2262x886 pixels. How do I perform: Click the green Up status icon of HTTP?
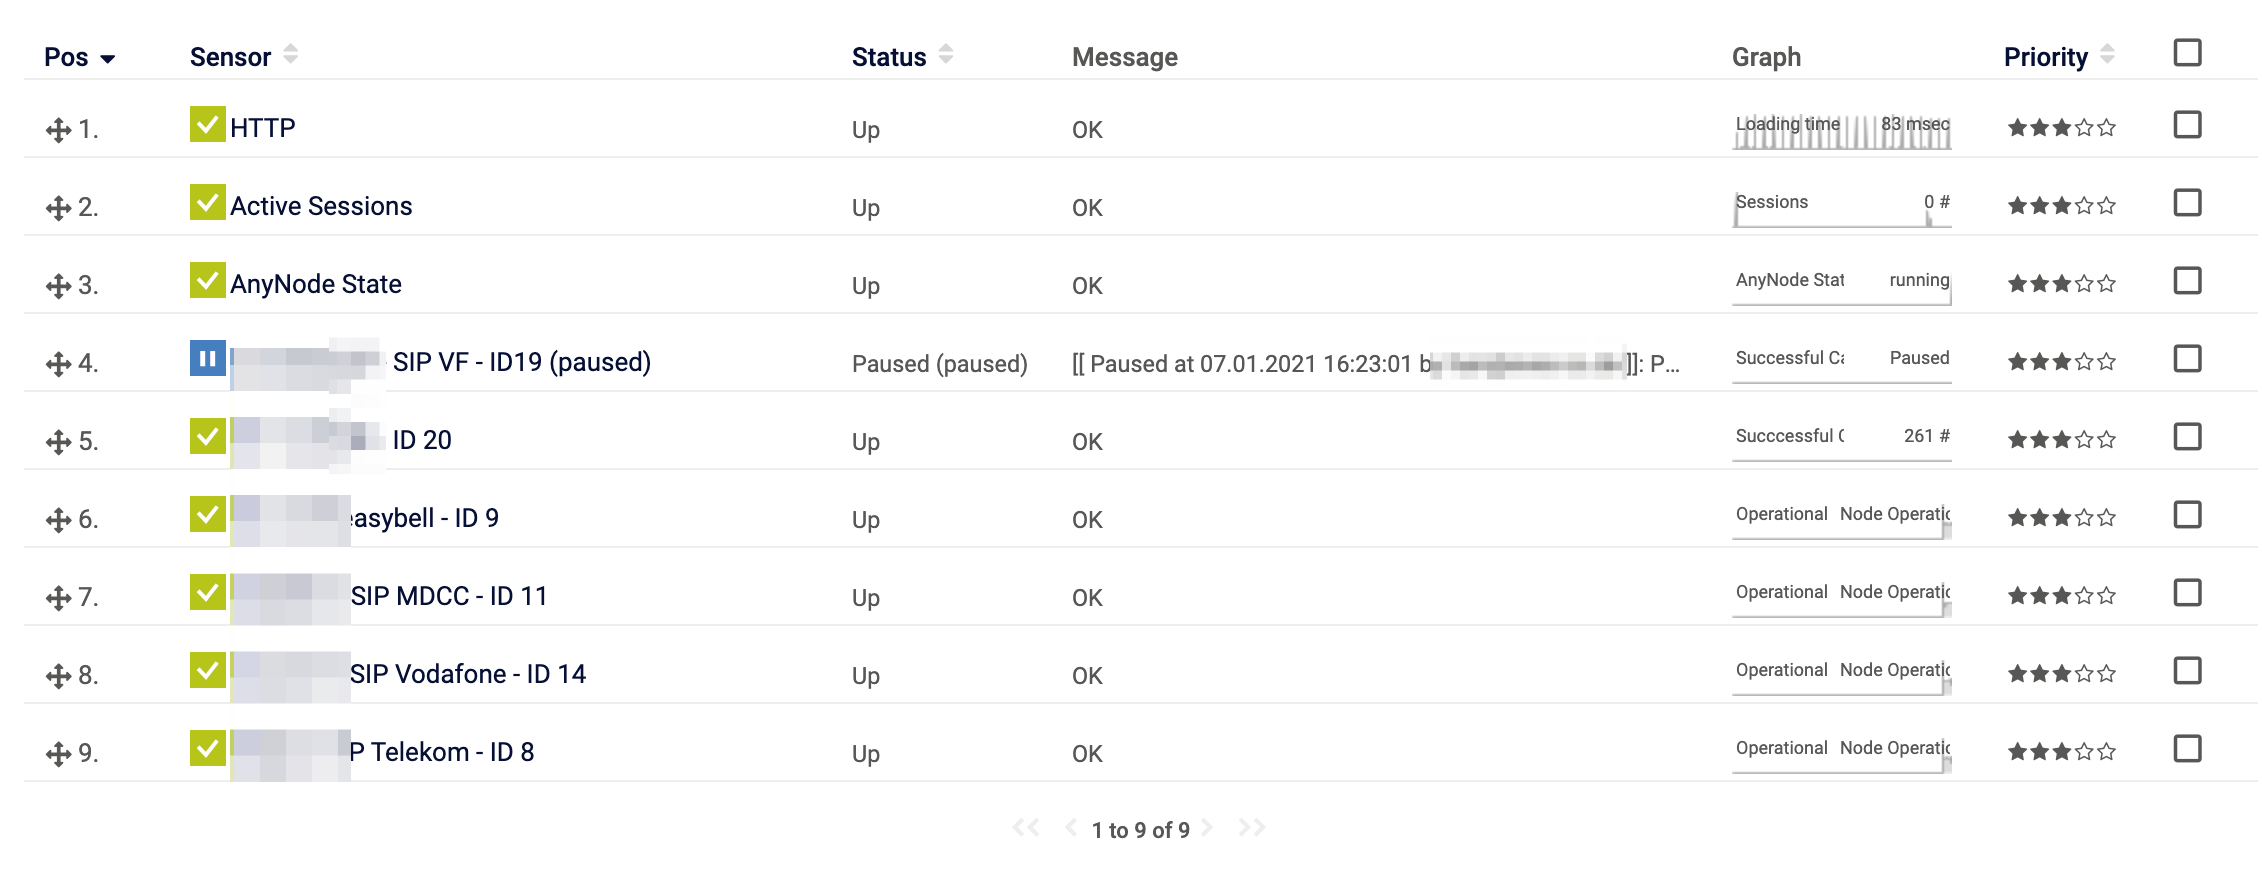[207, 125]
